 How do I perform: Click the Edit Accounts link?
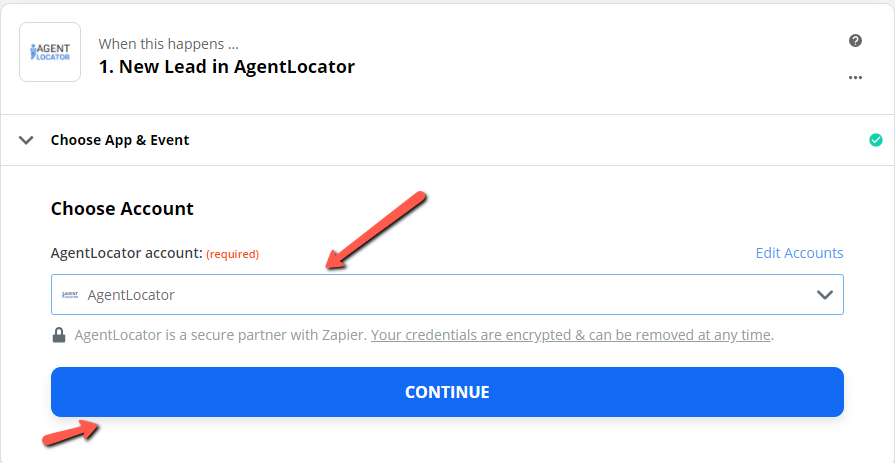[799, 253]
